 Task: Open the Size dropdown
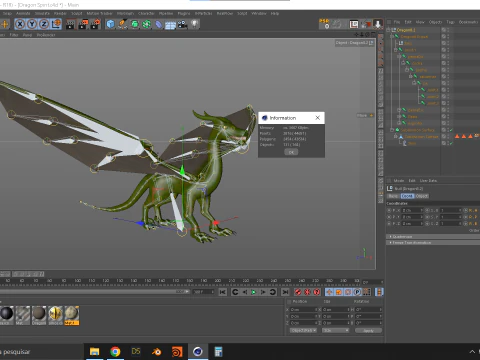tap(335, 330)
